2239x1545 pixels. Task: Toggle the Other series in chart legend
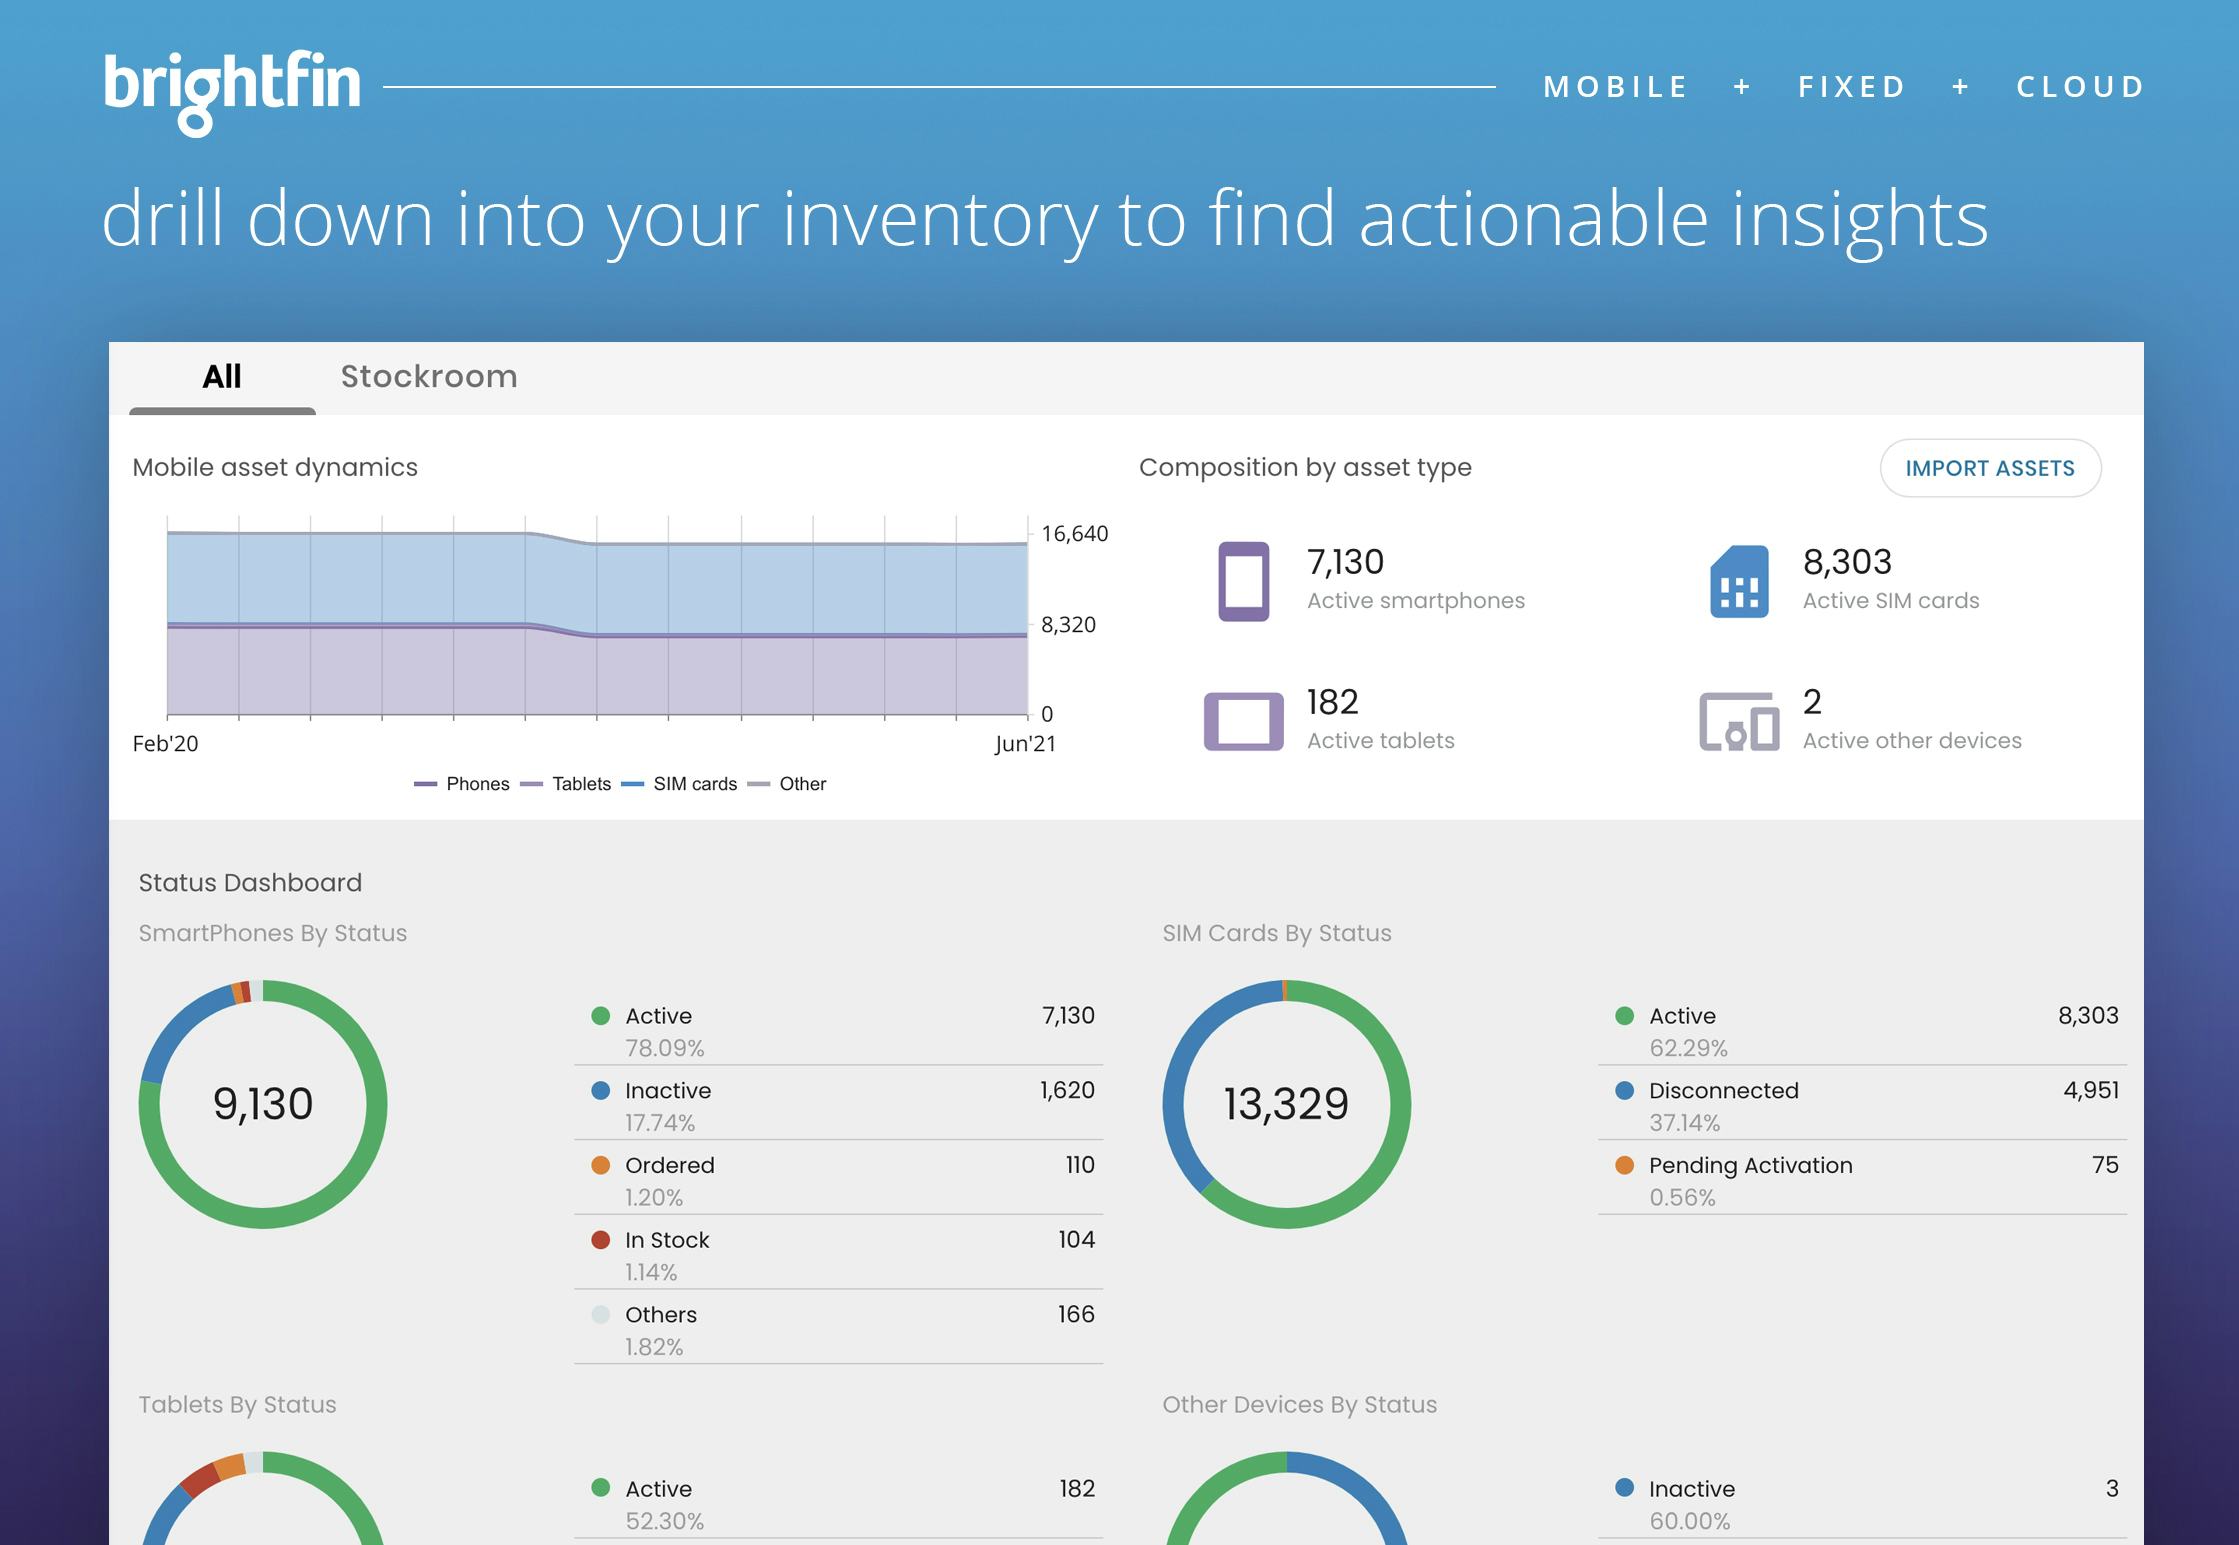click(x=788, y=784)
